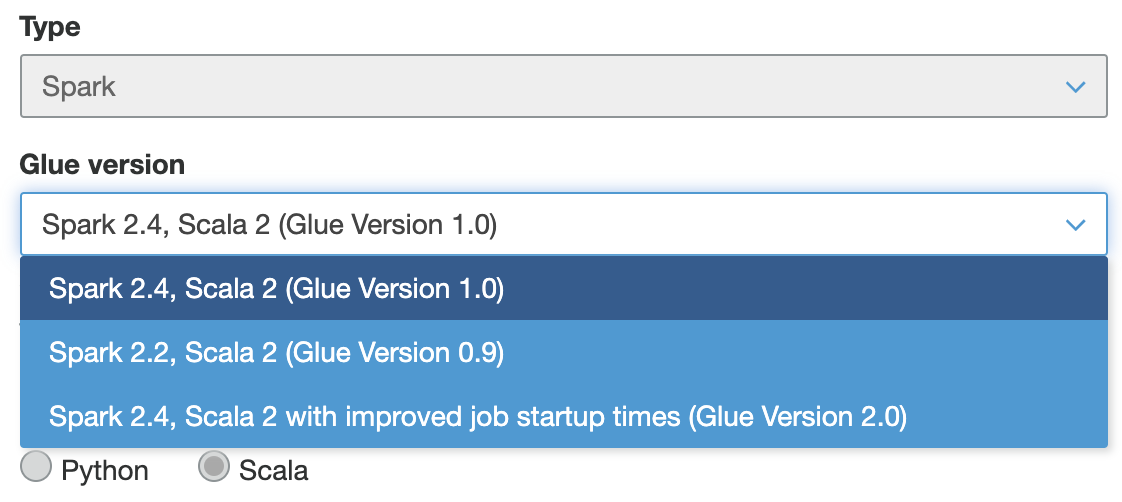Select the middle entry mentioning Spark 2.2

click(564, 353)
